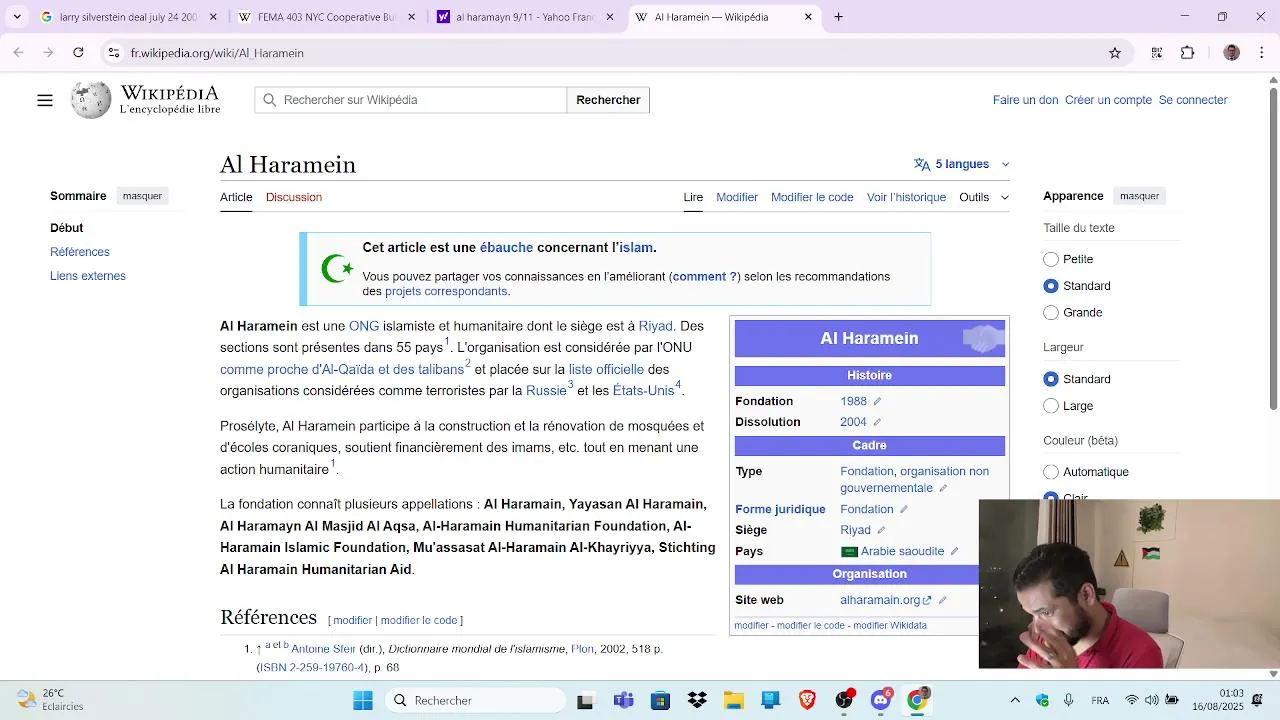Open the Voir l'historique tab
The width and height of the screenshot is (1280, 720).
[x=906, y=197]
